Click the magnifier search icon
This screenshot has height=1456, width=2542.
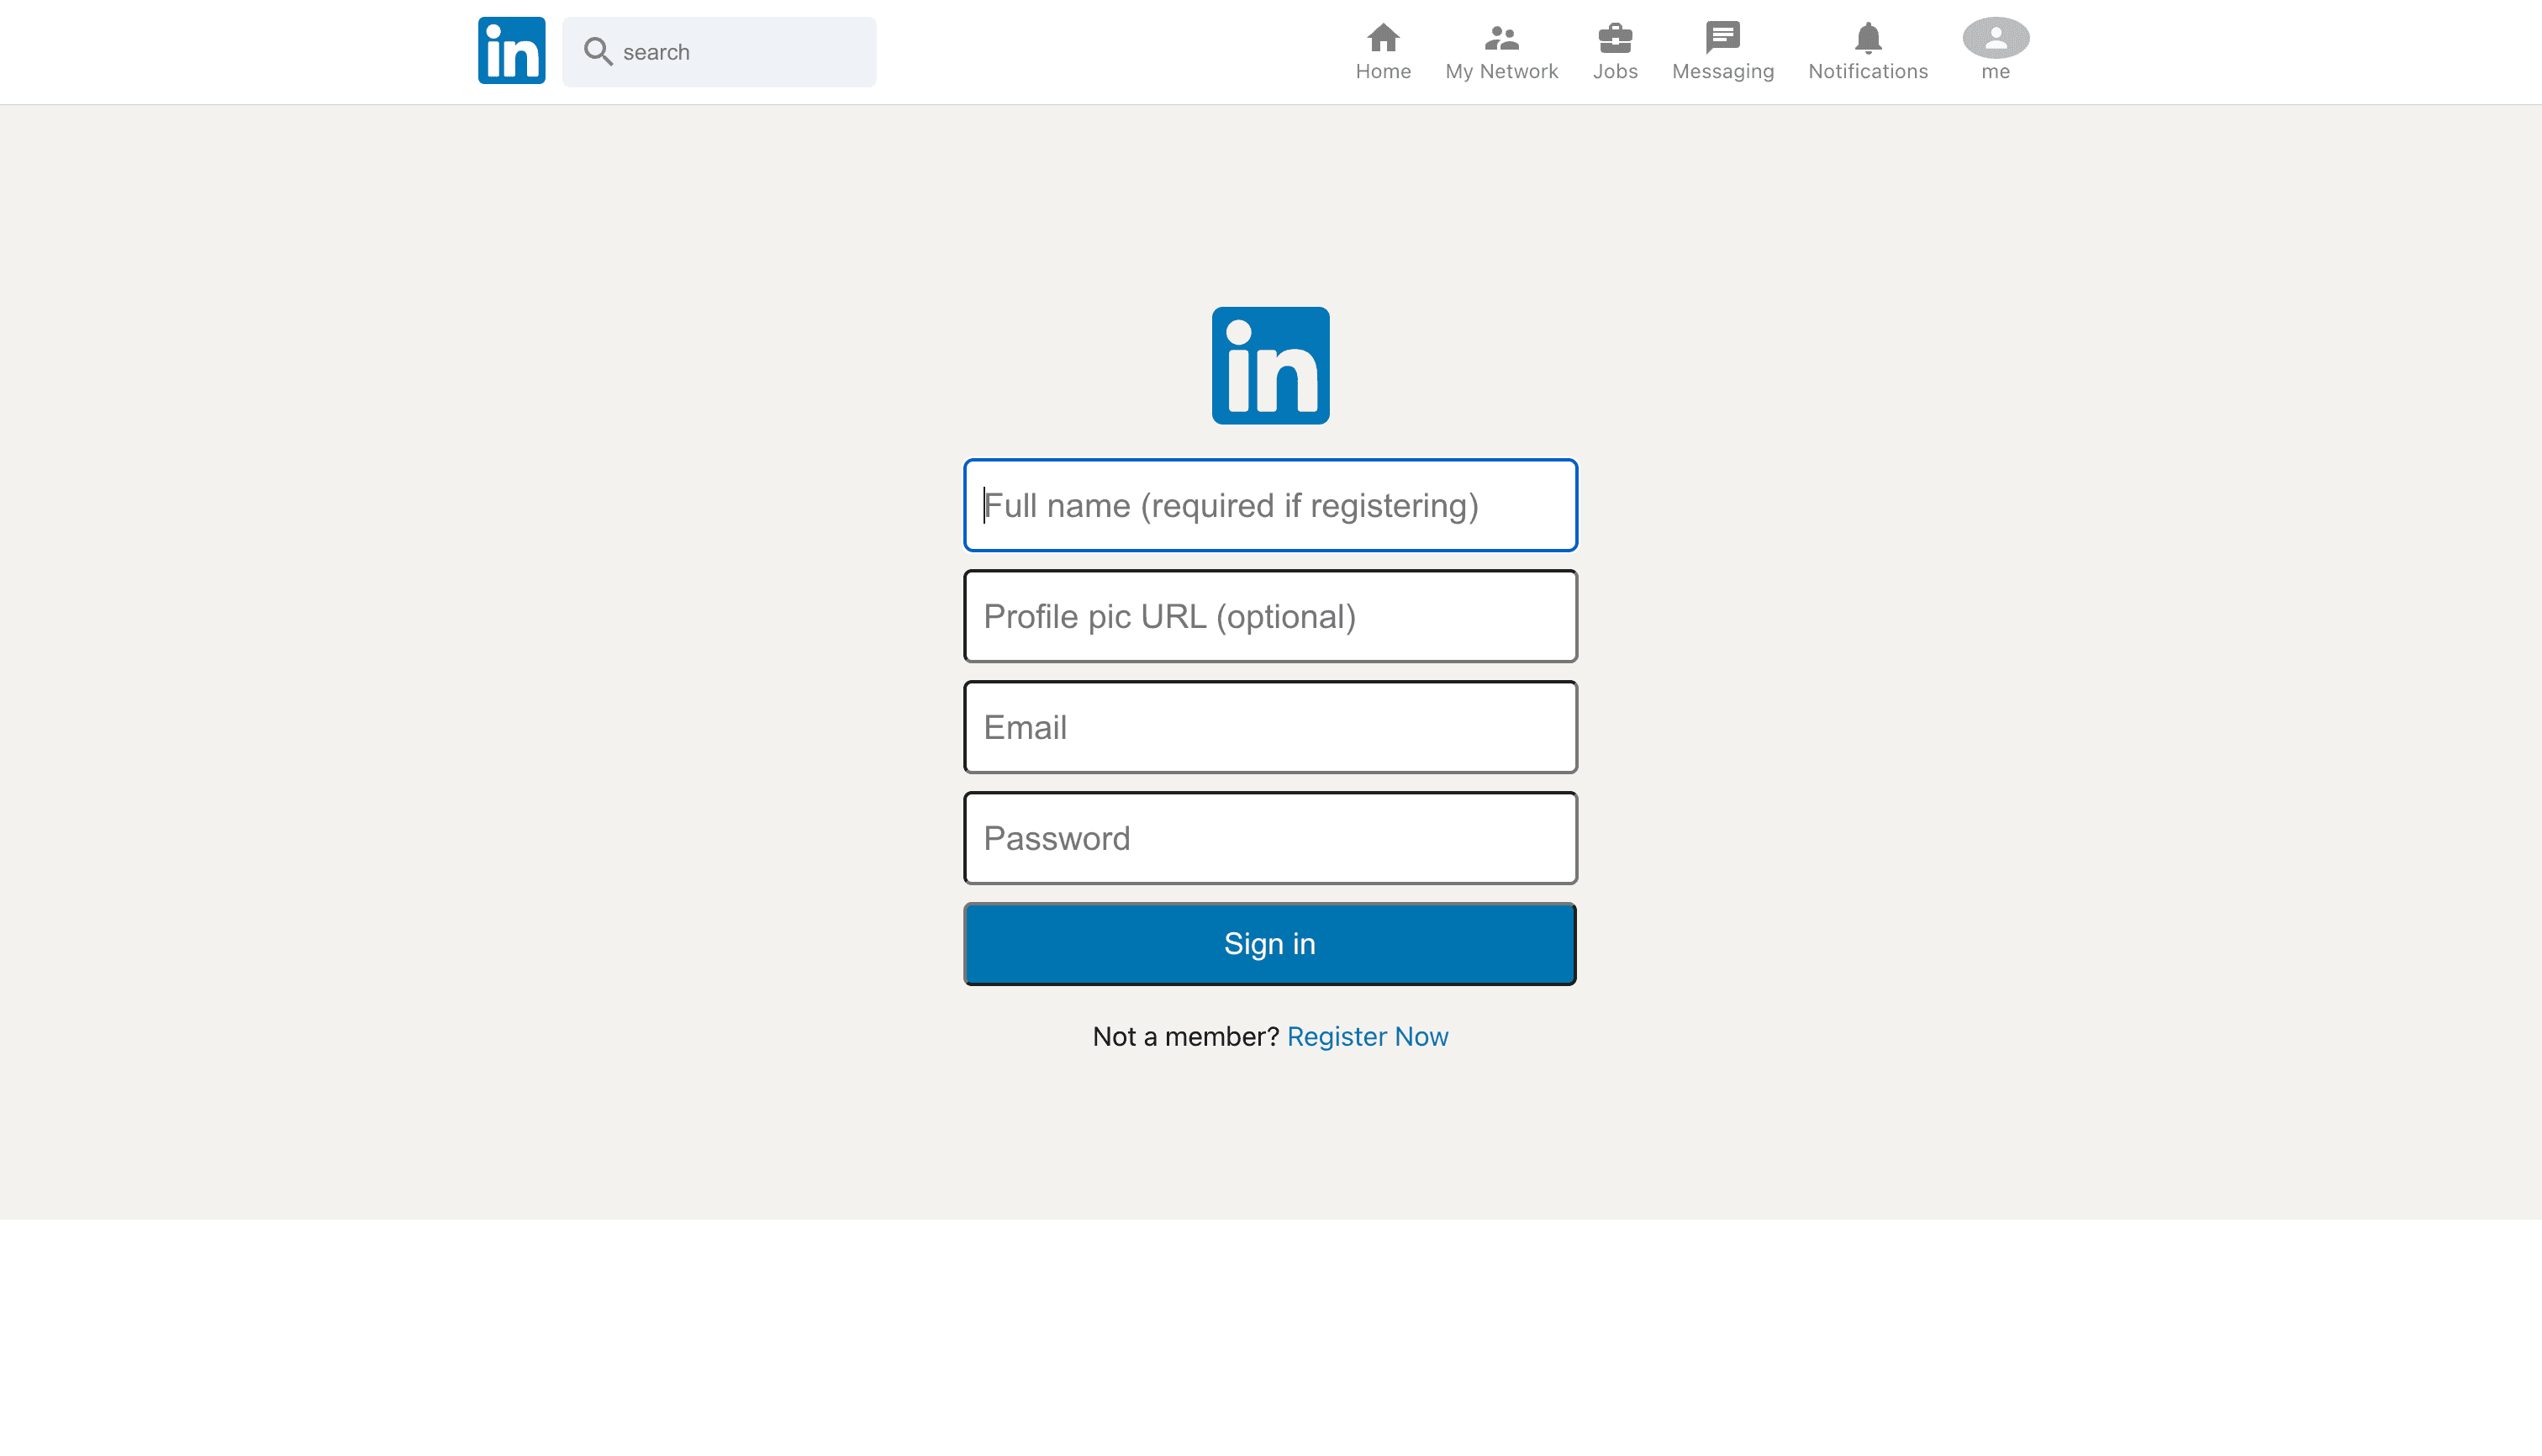[598, 51]
